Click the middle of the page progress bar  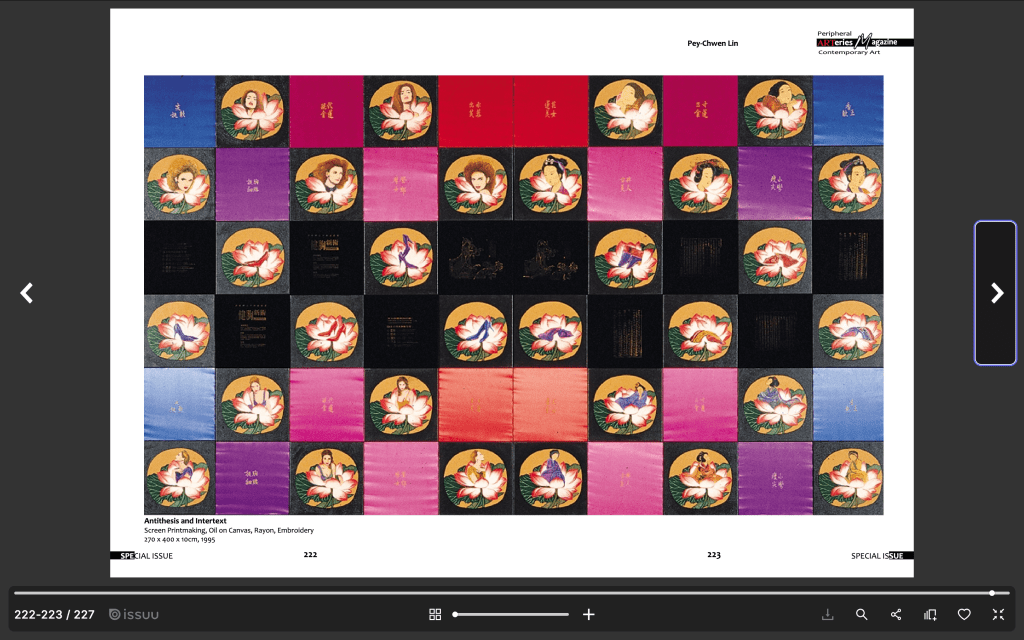pos(512,593)
